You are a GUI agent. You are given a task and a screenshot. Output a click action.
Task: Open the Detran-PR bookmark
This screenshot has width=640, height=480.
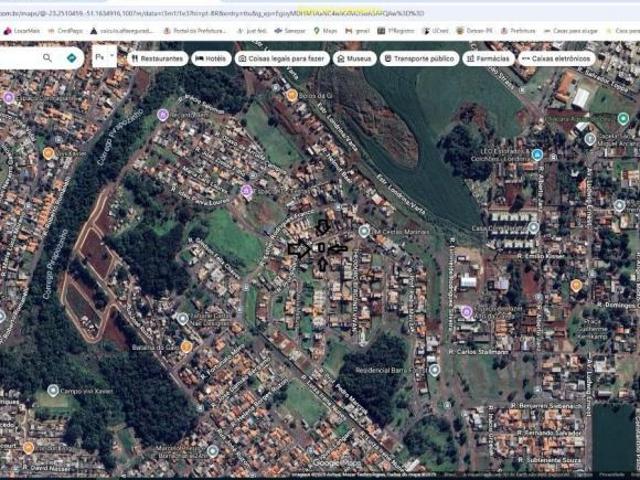[475, 31]
